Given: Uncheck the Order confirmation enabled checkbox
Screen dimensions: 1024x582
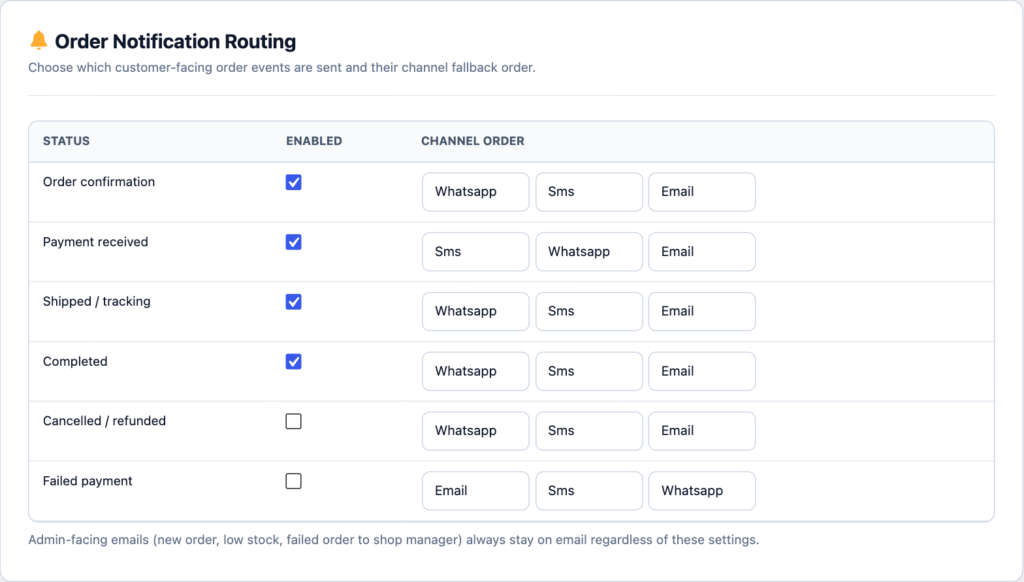Looking at the screenshot, I should [x=293, y=182].
